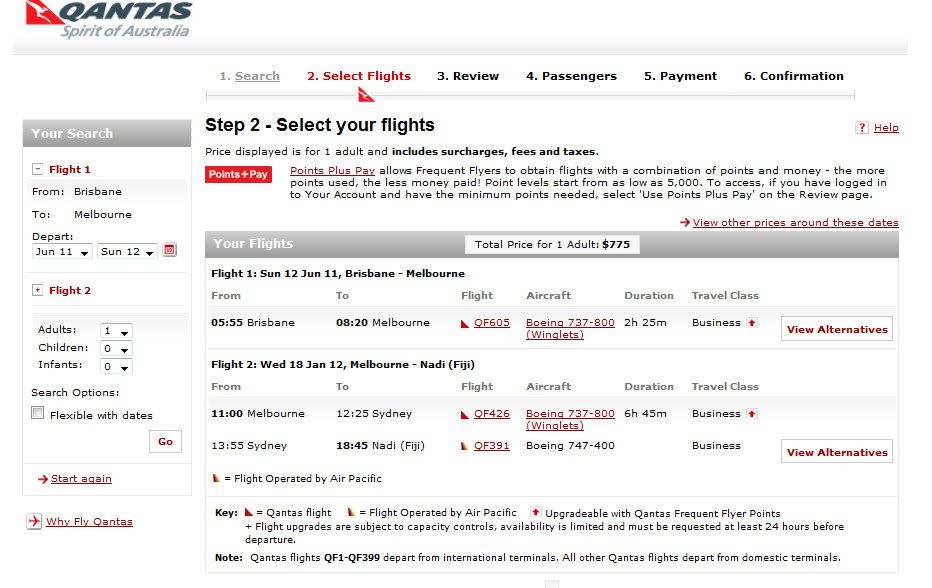Click Qantas tail icon next to QF605
932x588 pixels.
coord(465,323)
